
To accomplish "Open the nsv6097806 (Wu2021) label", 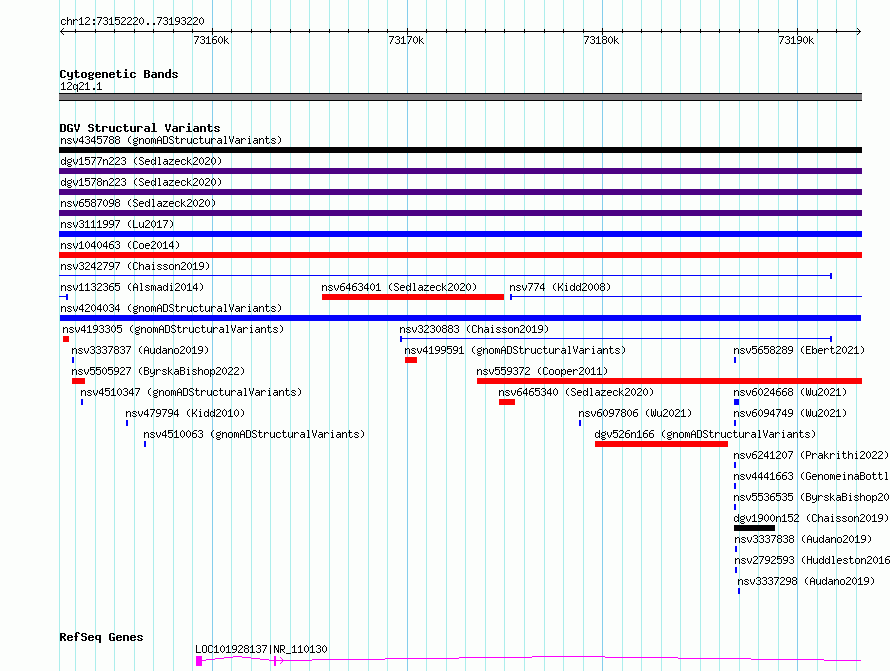I will [x=635, y=413].
